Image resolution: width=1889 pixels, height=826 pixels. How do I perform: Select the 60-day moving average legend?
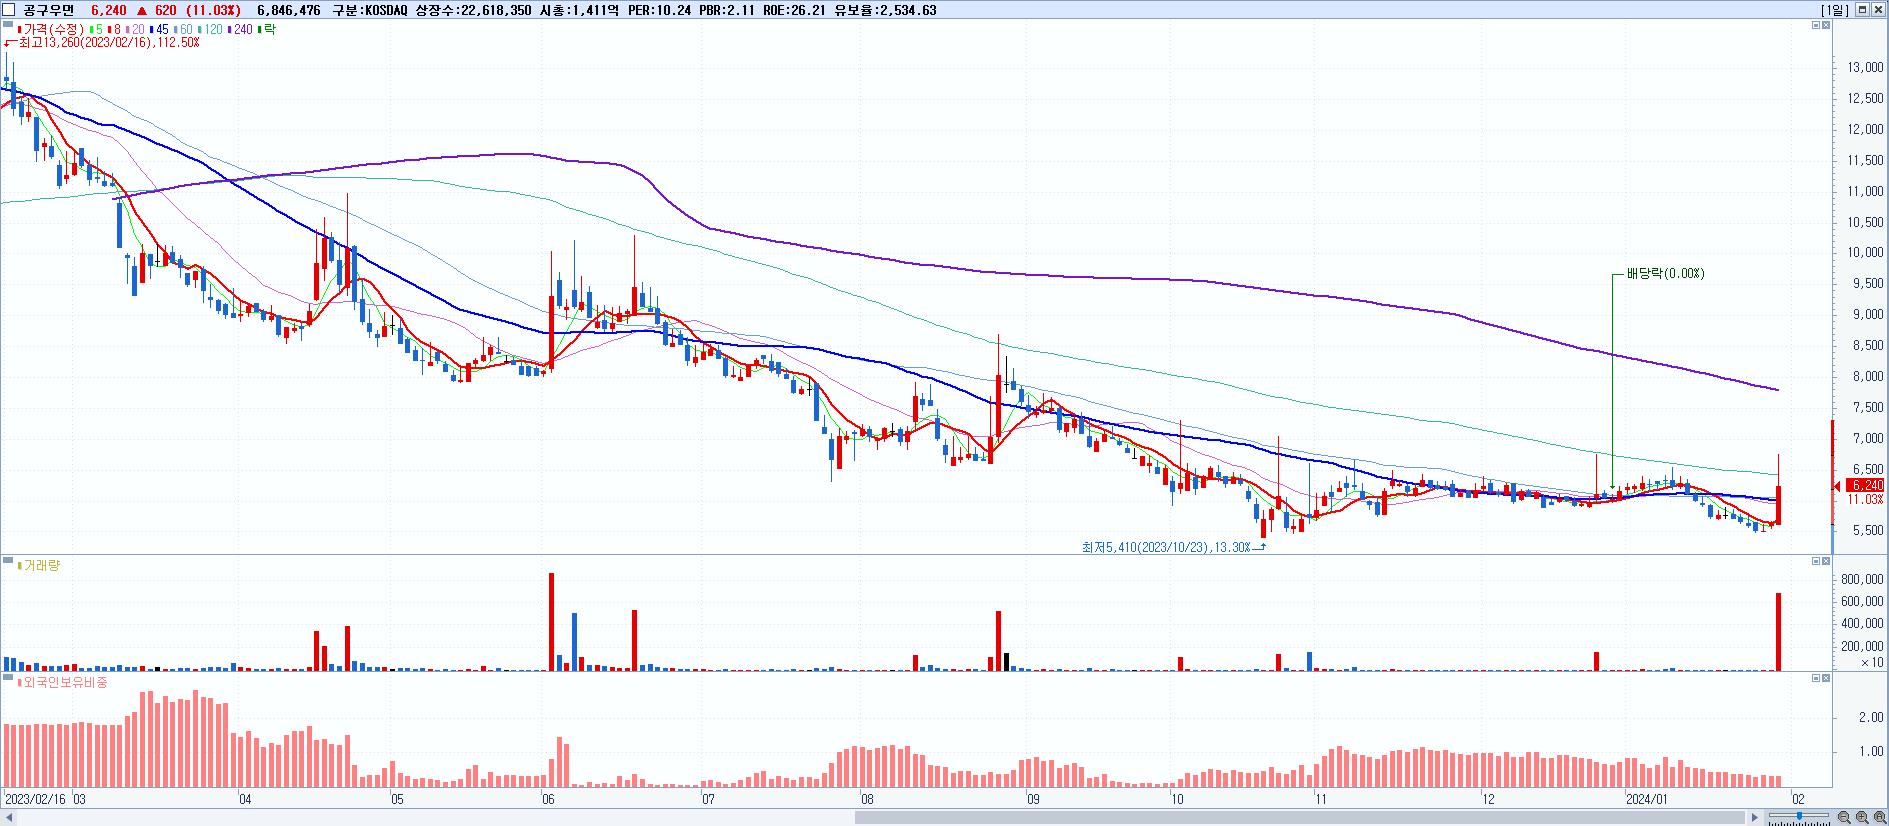[x=185, y=29]
